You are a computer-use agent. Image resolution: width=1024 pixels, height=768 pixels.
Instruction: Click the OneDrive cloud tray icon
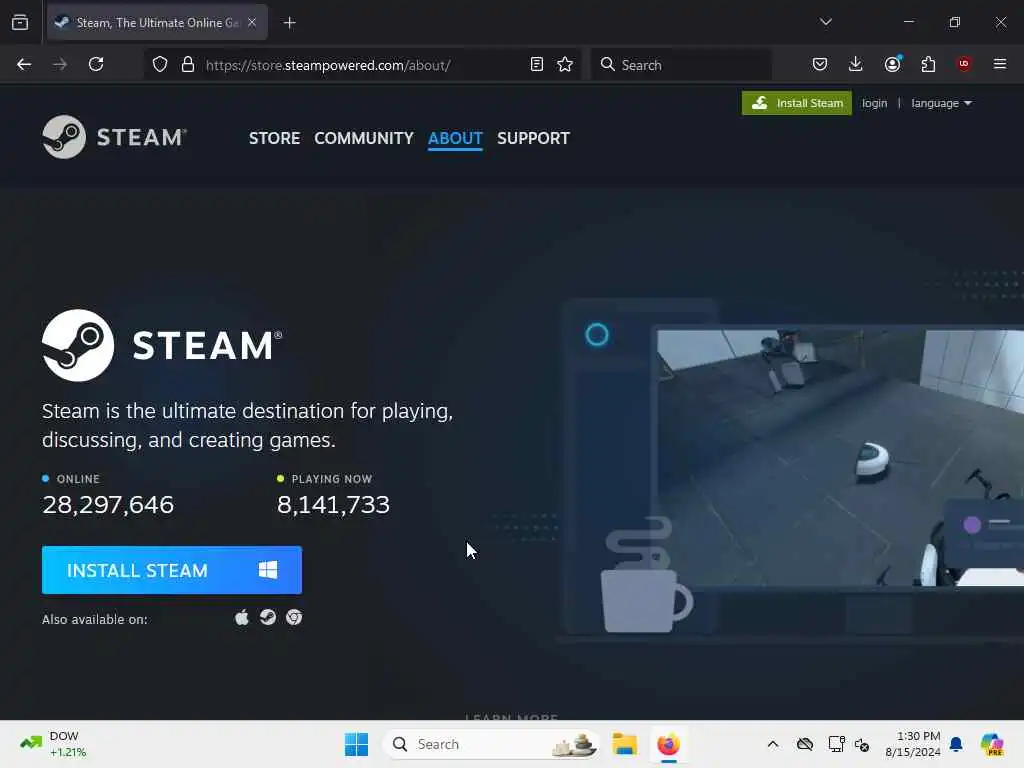click(805, 744)
